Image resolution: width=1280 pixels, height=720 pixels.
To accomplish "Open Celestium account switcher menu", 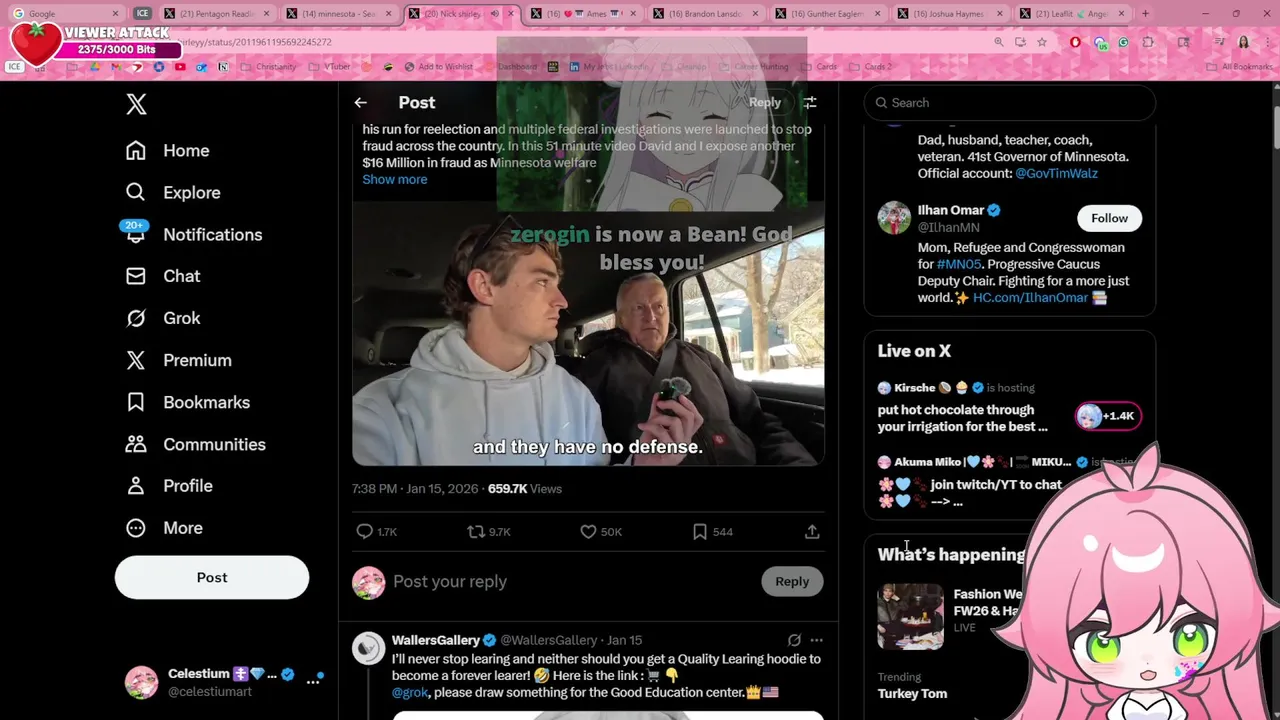I will coord(225,682).
